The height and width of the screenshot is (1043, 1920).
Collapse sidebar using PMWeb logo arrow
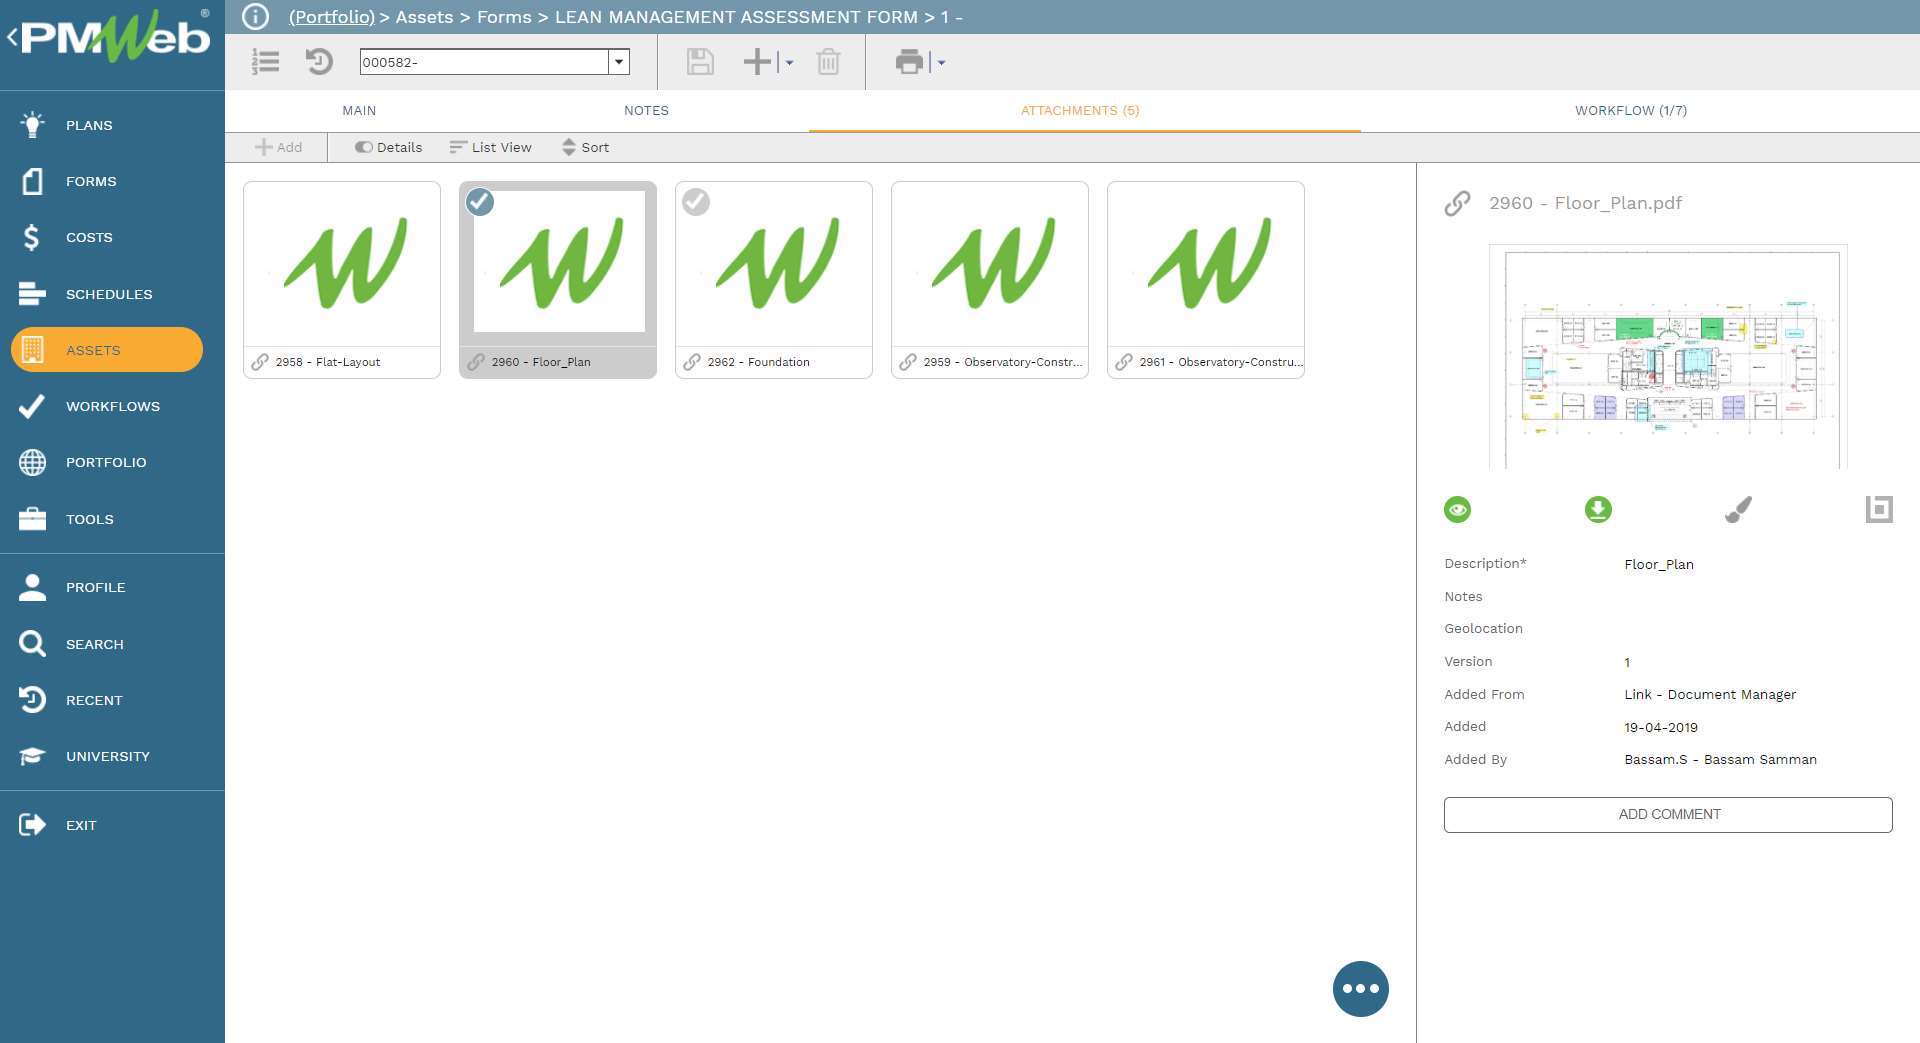click(x=12, y=38)
